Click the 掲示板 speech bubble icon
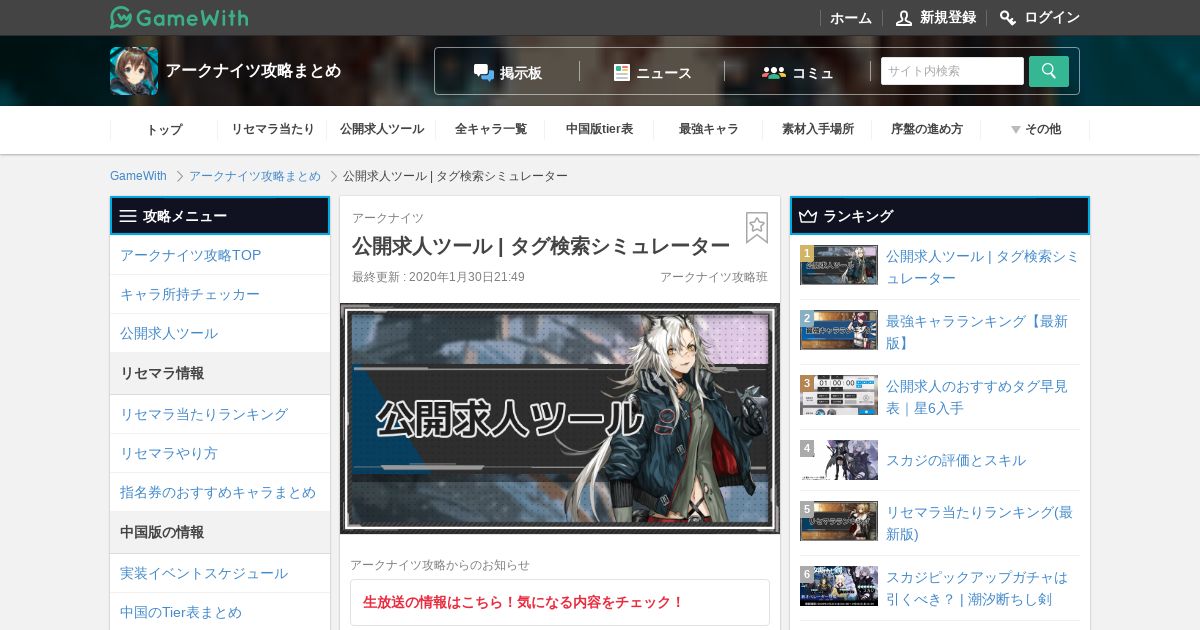1200x630 pixels. tap(484, 72)
